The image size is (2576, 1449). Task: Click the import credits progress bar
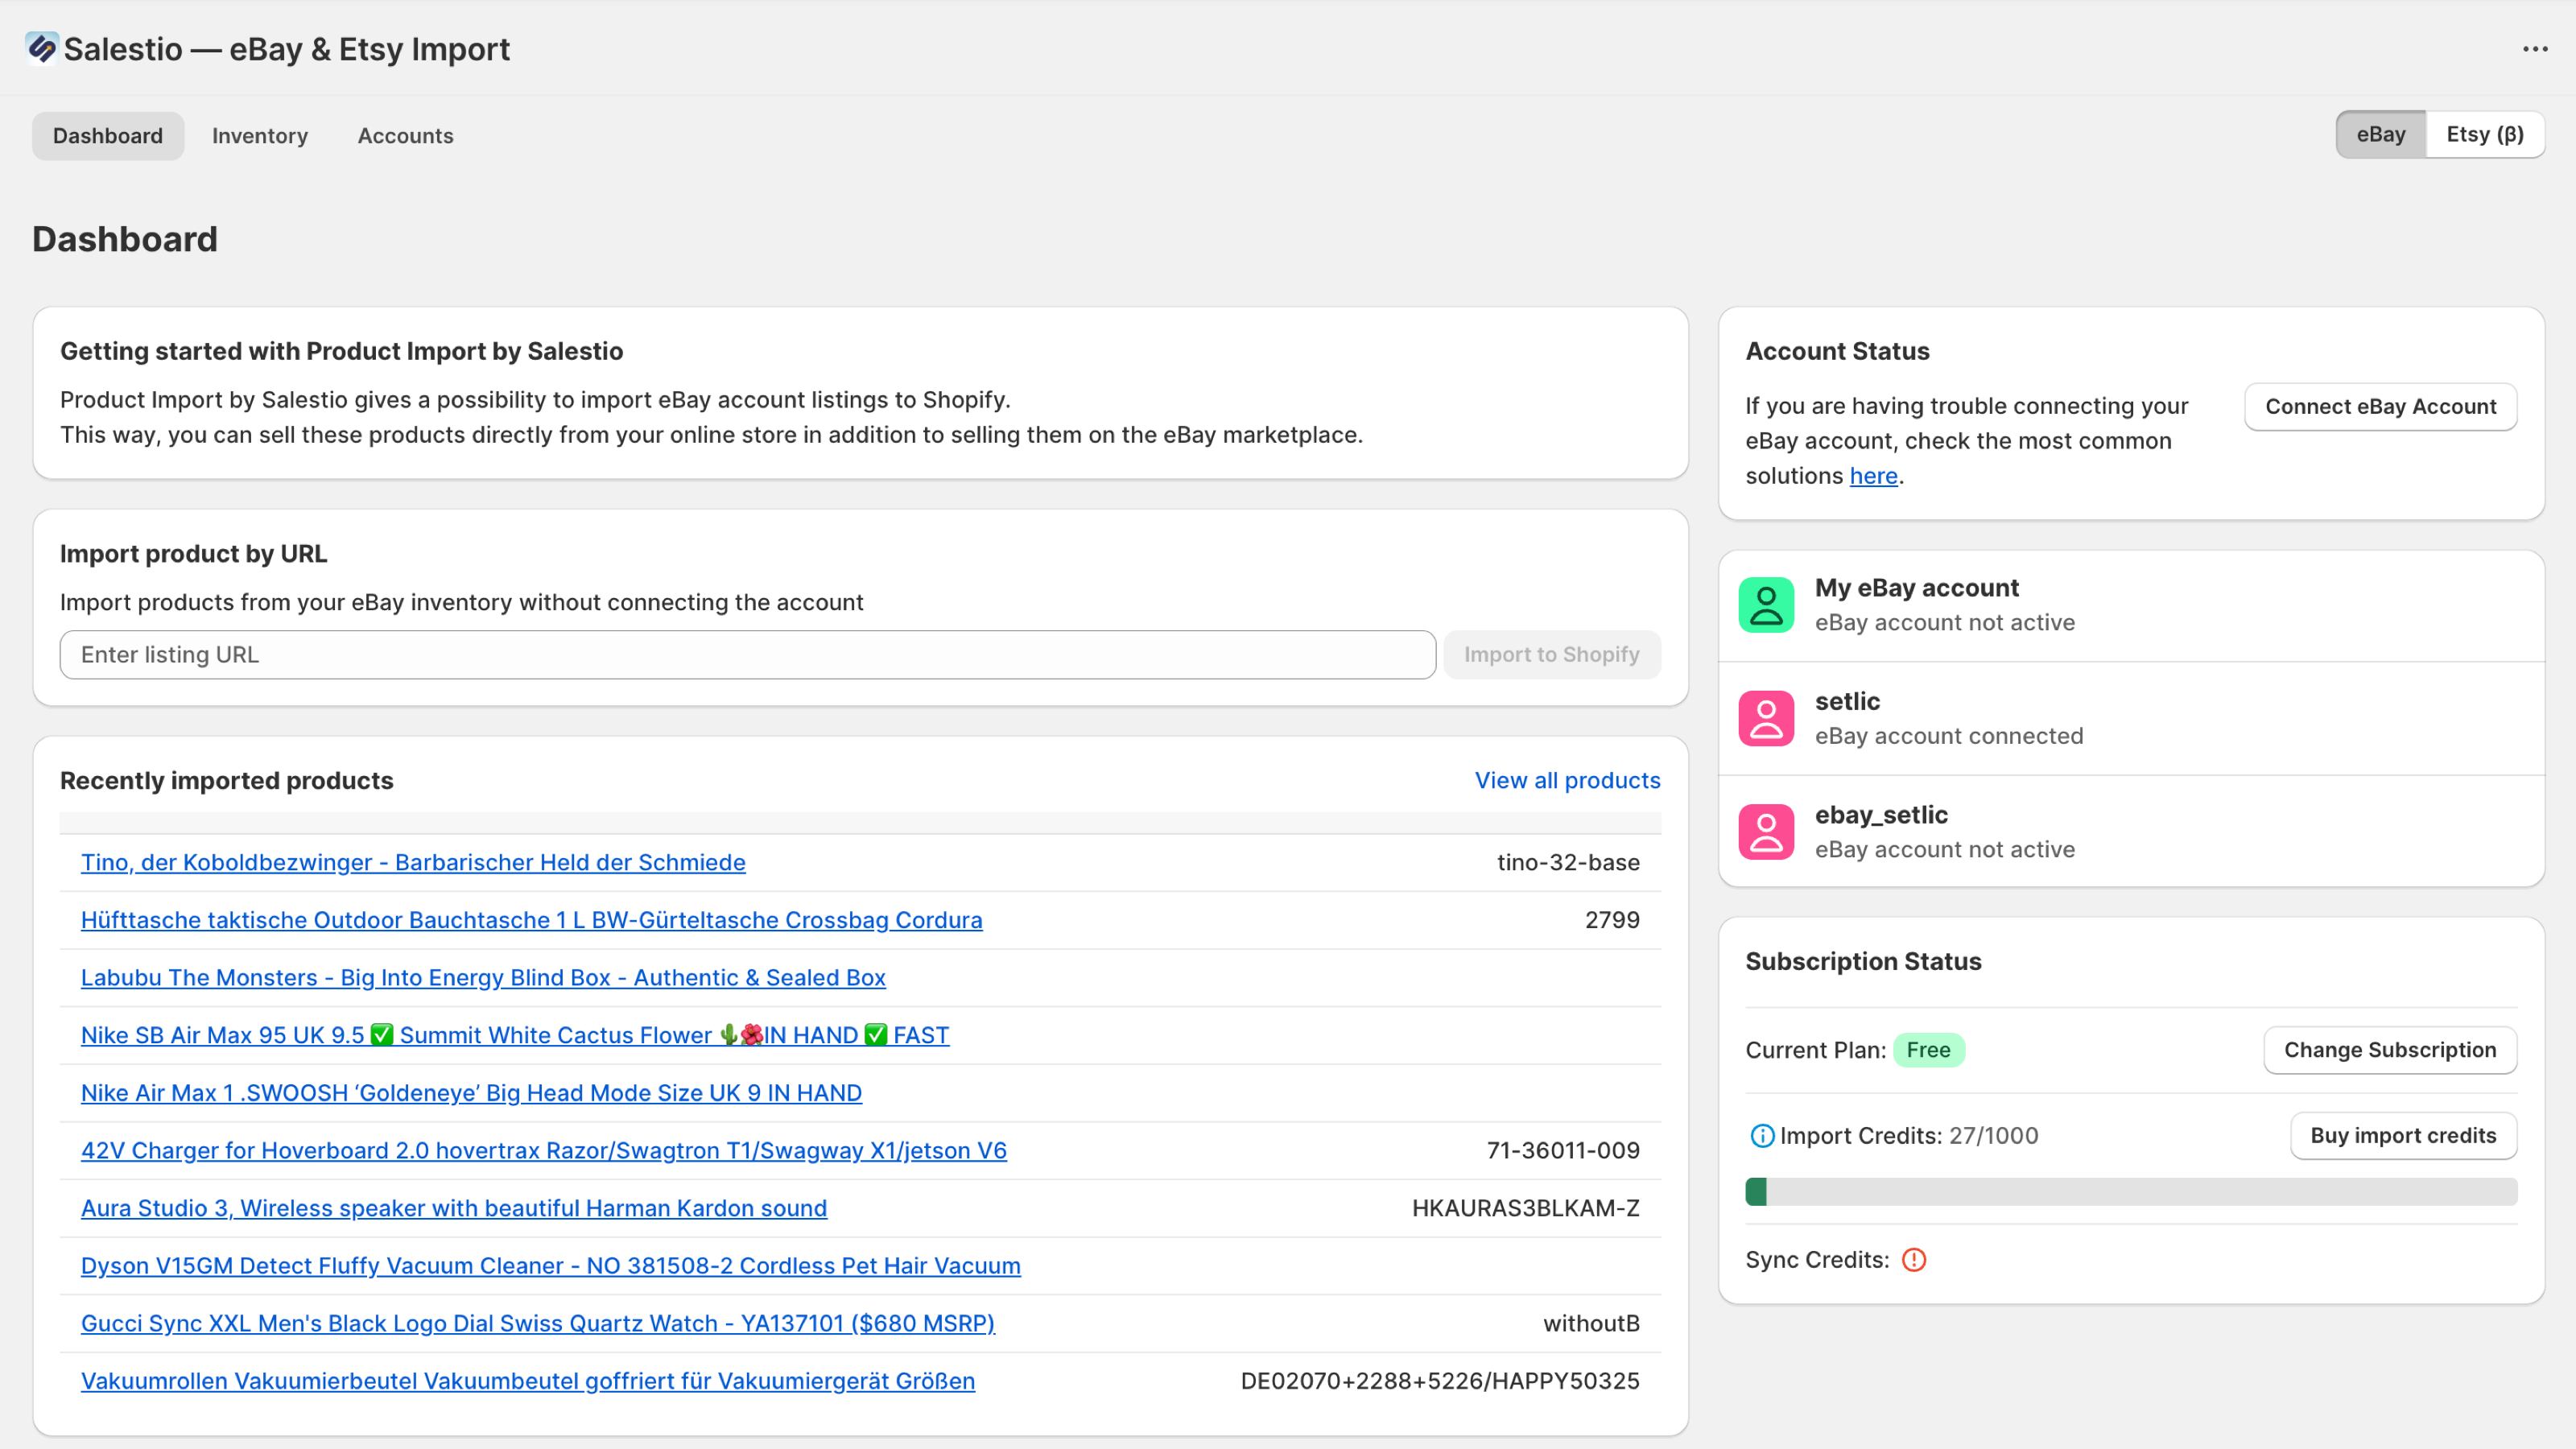click(2132, 1191)
